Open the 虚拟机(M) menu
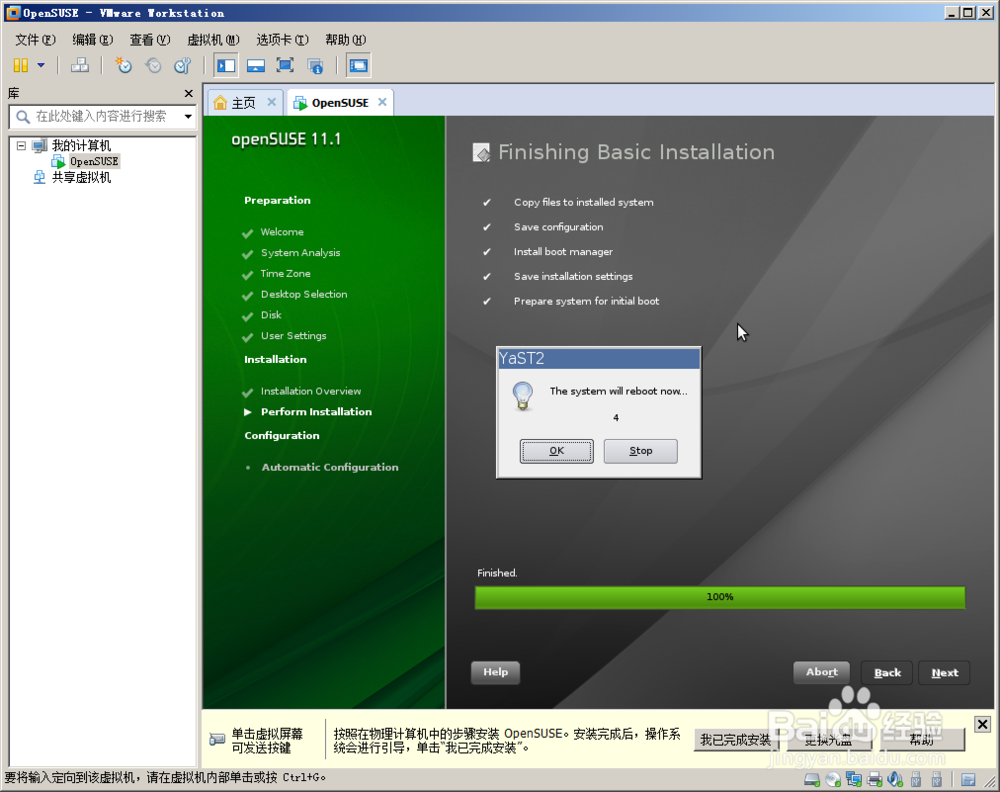This screenshot has width=1000, height=792. pos(213,40)
